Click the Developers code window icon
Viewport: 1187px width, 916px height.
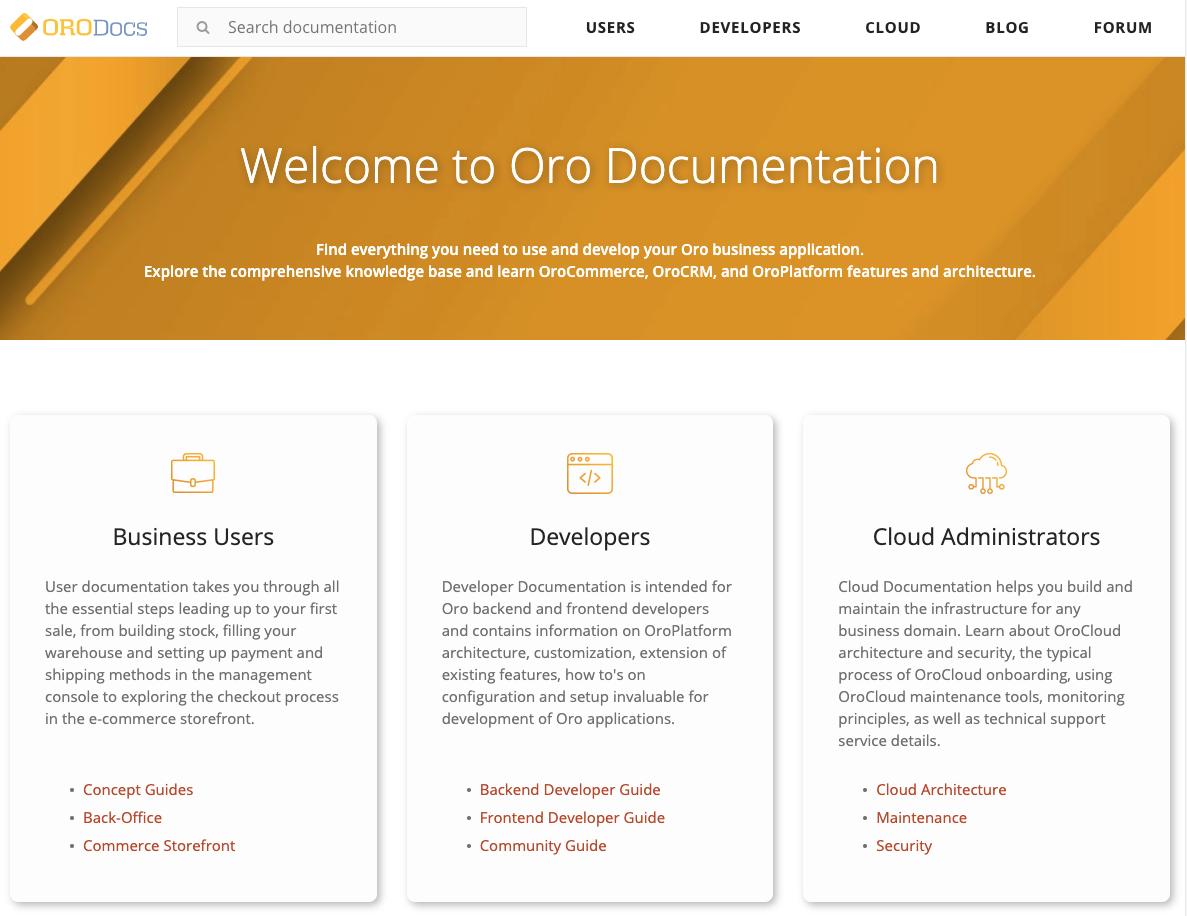point(590,473)
